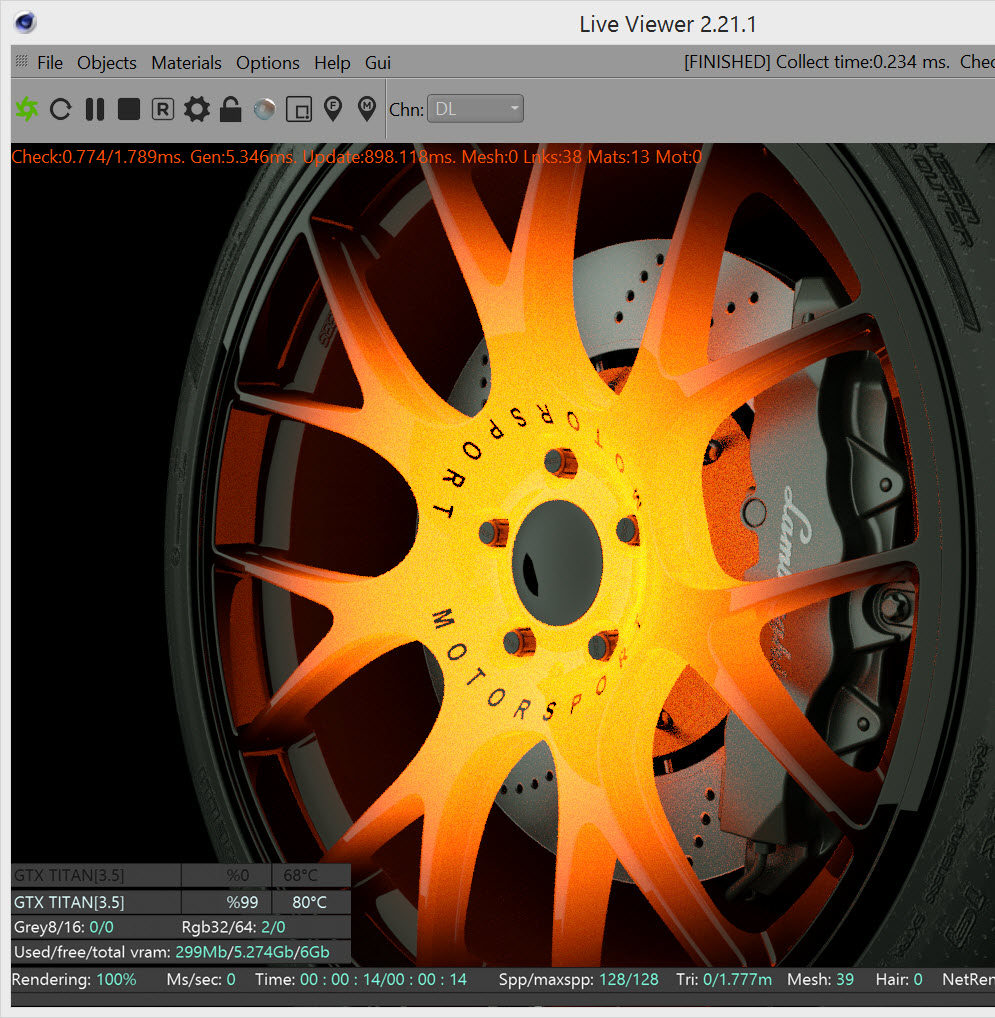Restart the render with the circular arrow icon
The image size is (995, 1018).
coord(60,109)
